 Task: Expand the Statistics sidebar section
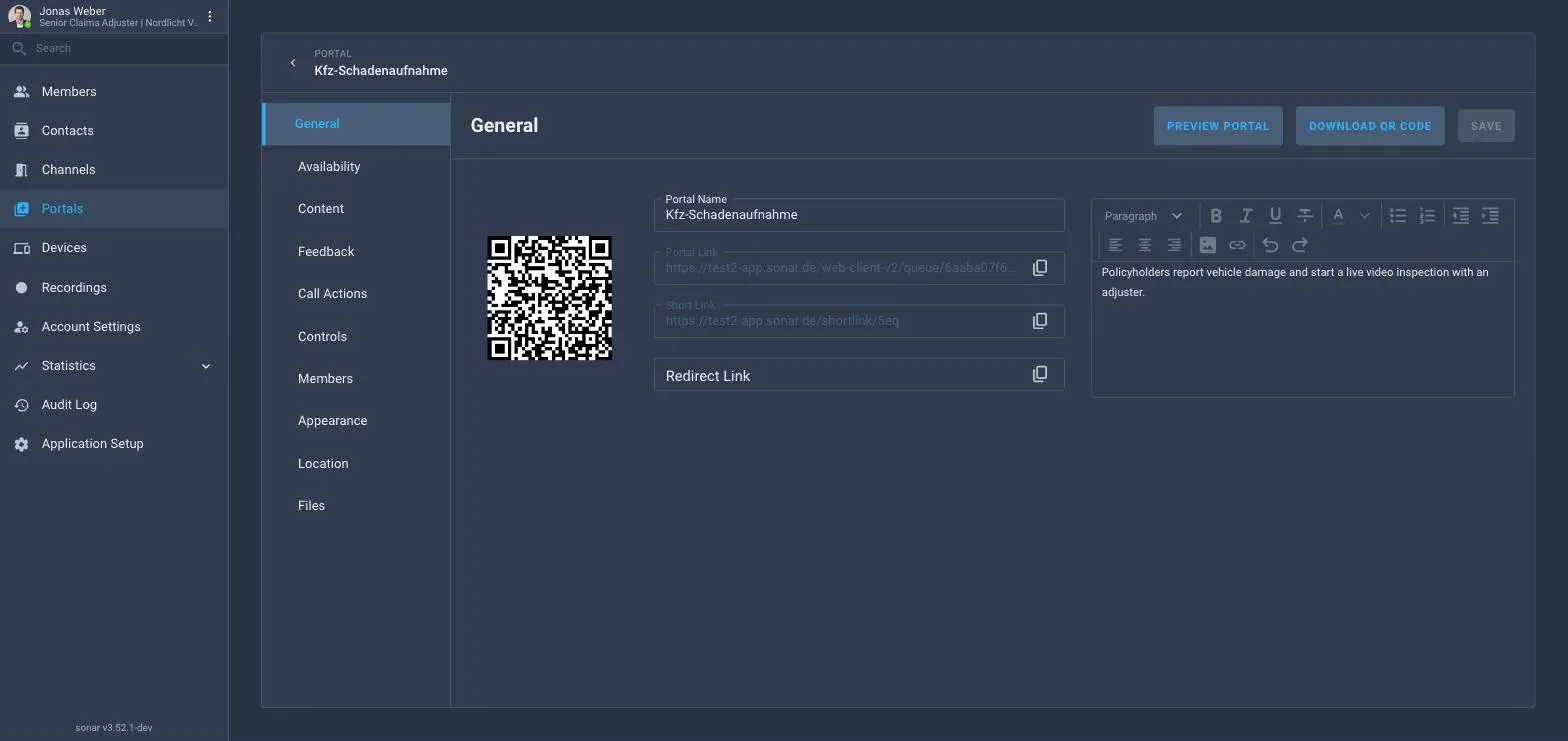coord(206,366)
